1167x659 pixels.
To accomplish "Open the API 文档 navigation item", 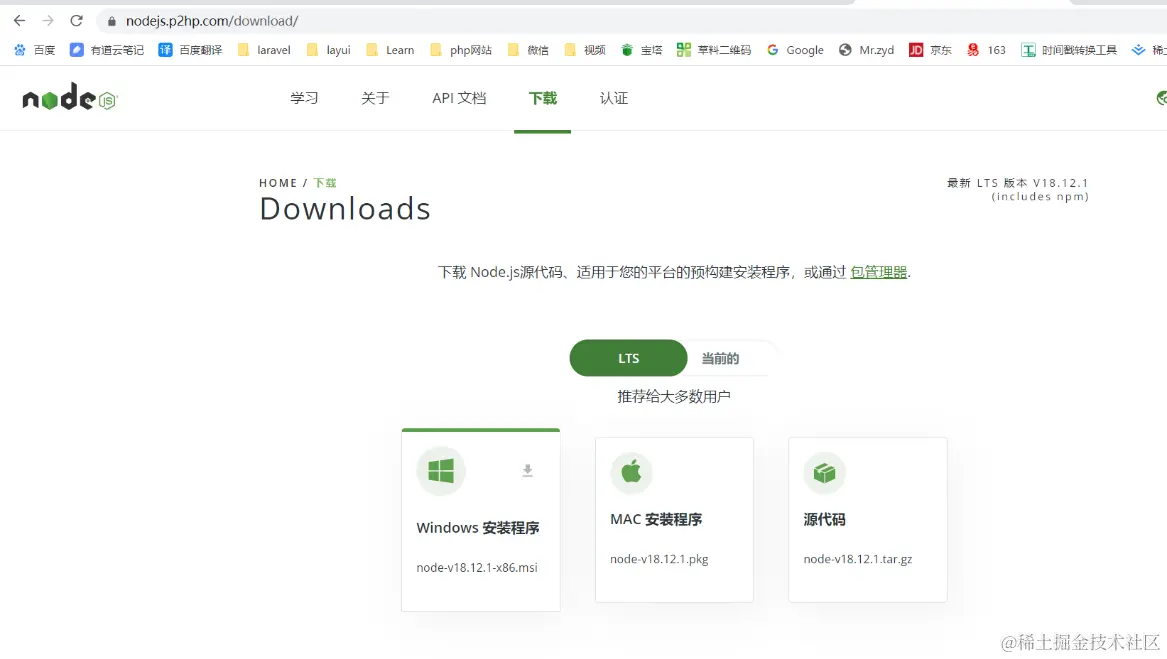I will pos(459,98).
